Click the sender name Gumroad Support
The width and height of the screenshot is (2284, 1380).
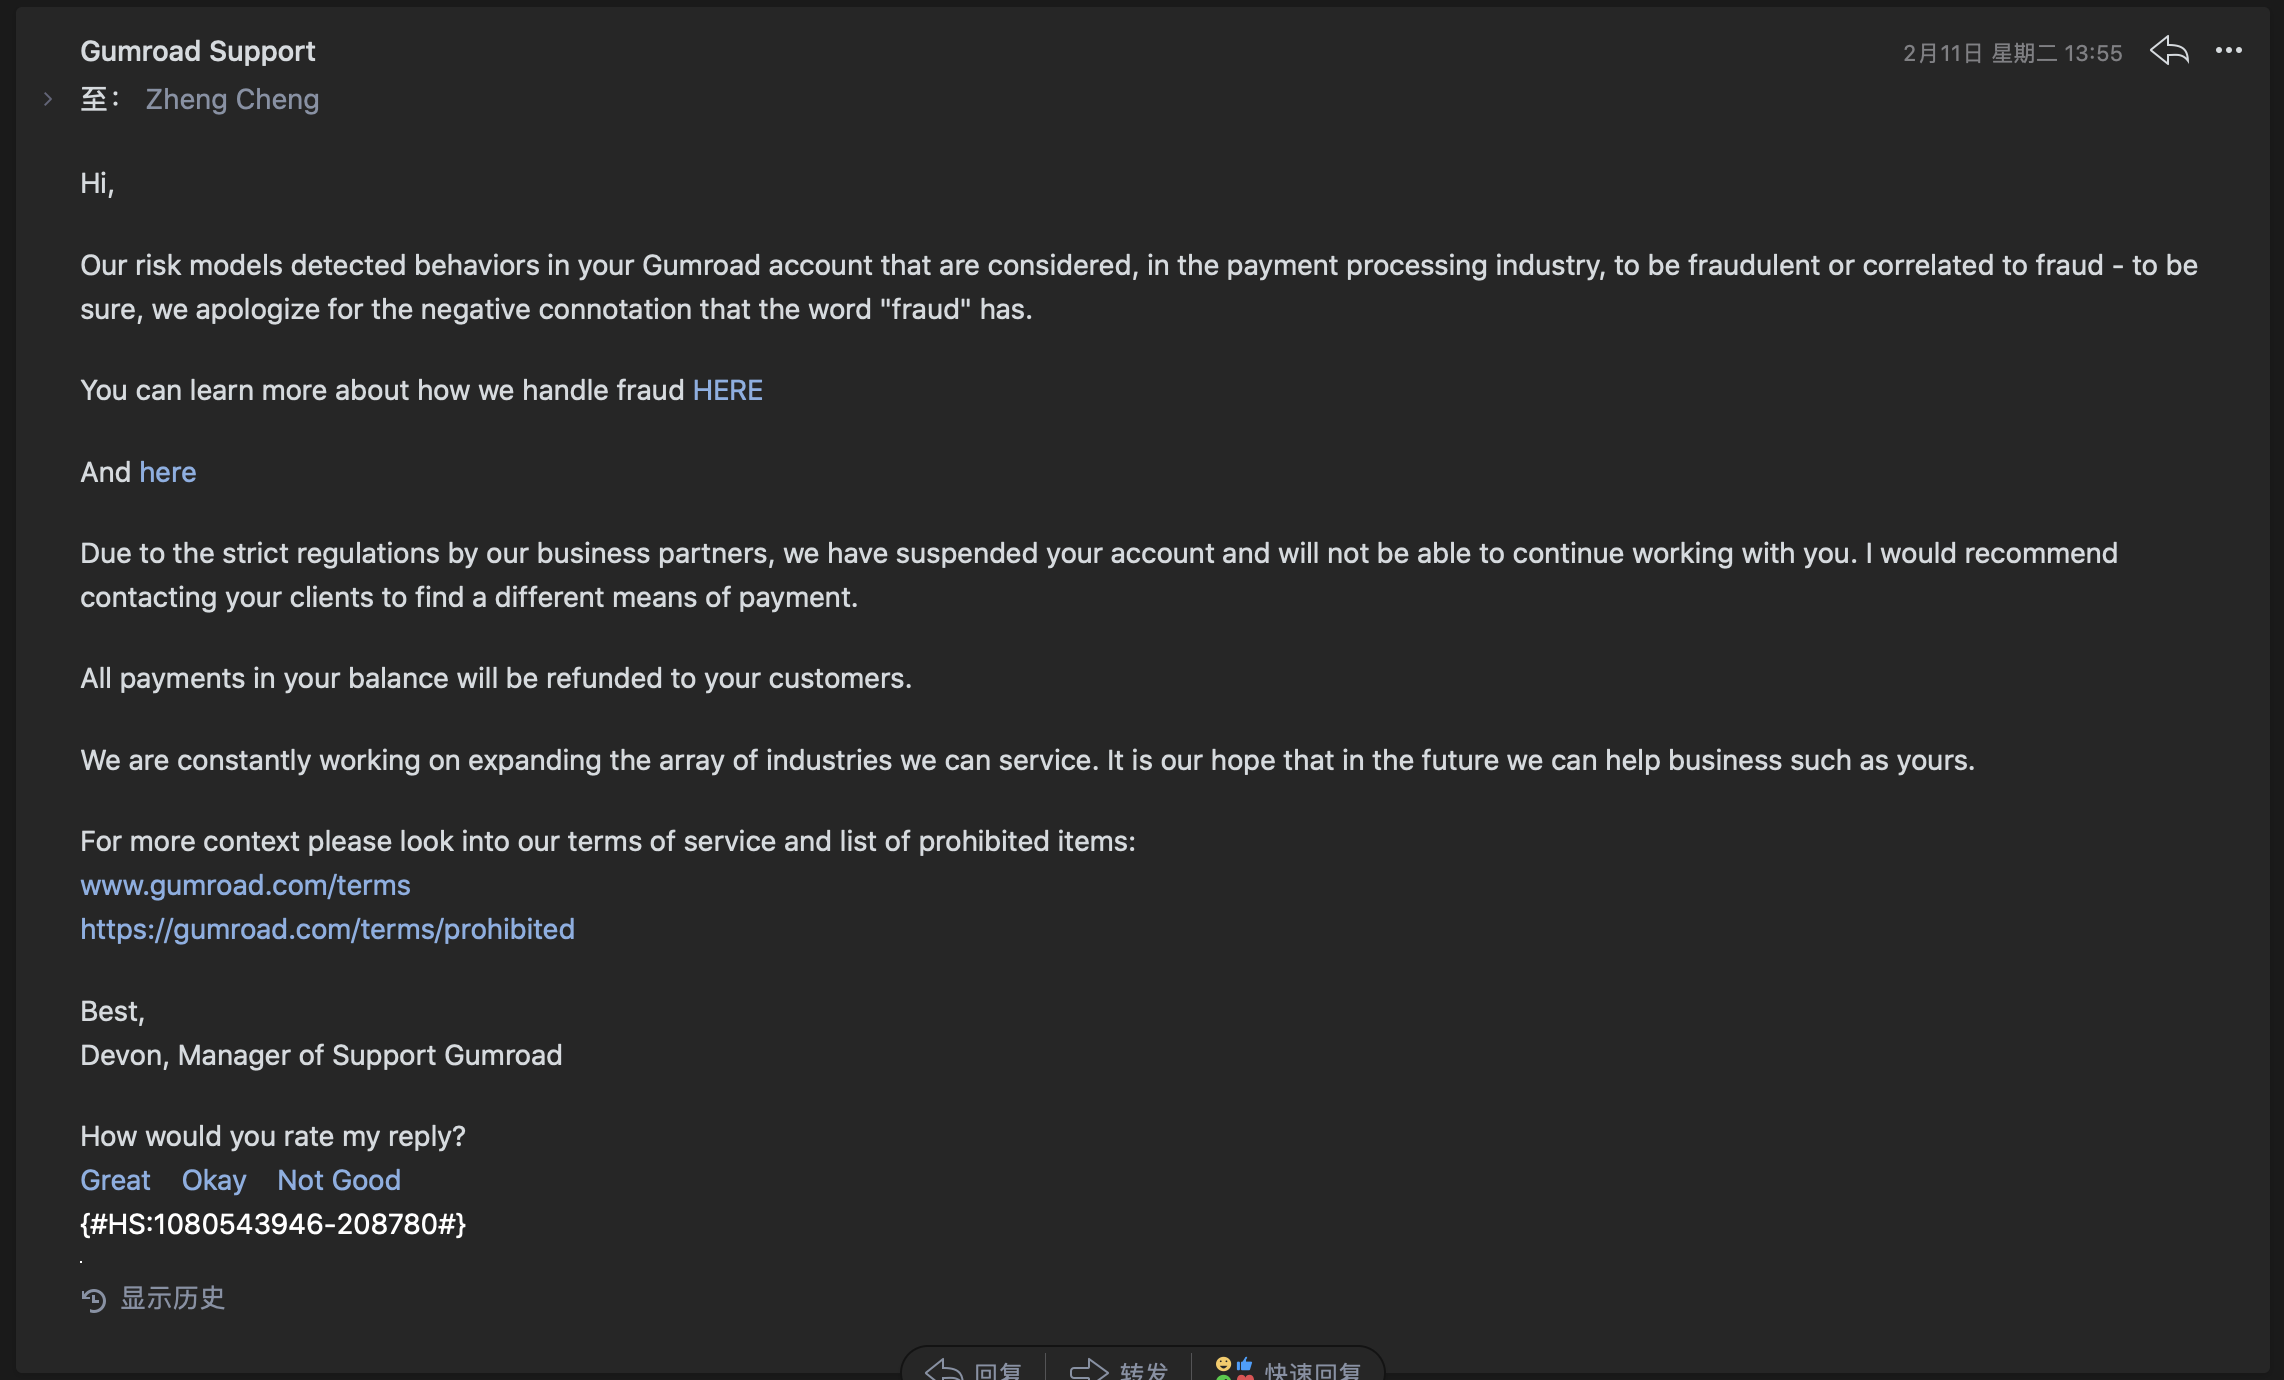tap(198, 51)
